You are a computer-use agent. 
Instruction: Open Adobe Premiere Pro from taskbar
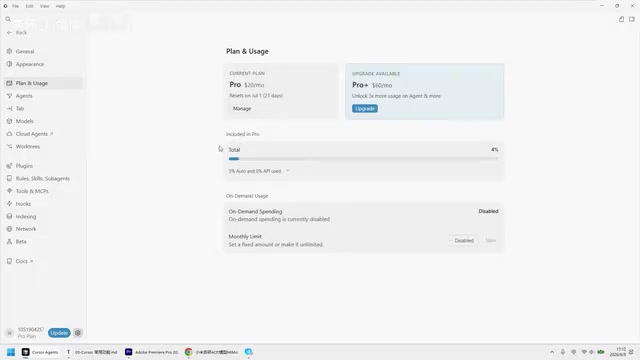pos(152,352)
